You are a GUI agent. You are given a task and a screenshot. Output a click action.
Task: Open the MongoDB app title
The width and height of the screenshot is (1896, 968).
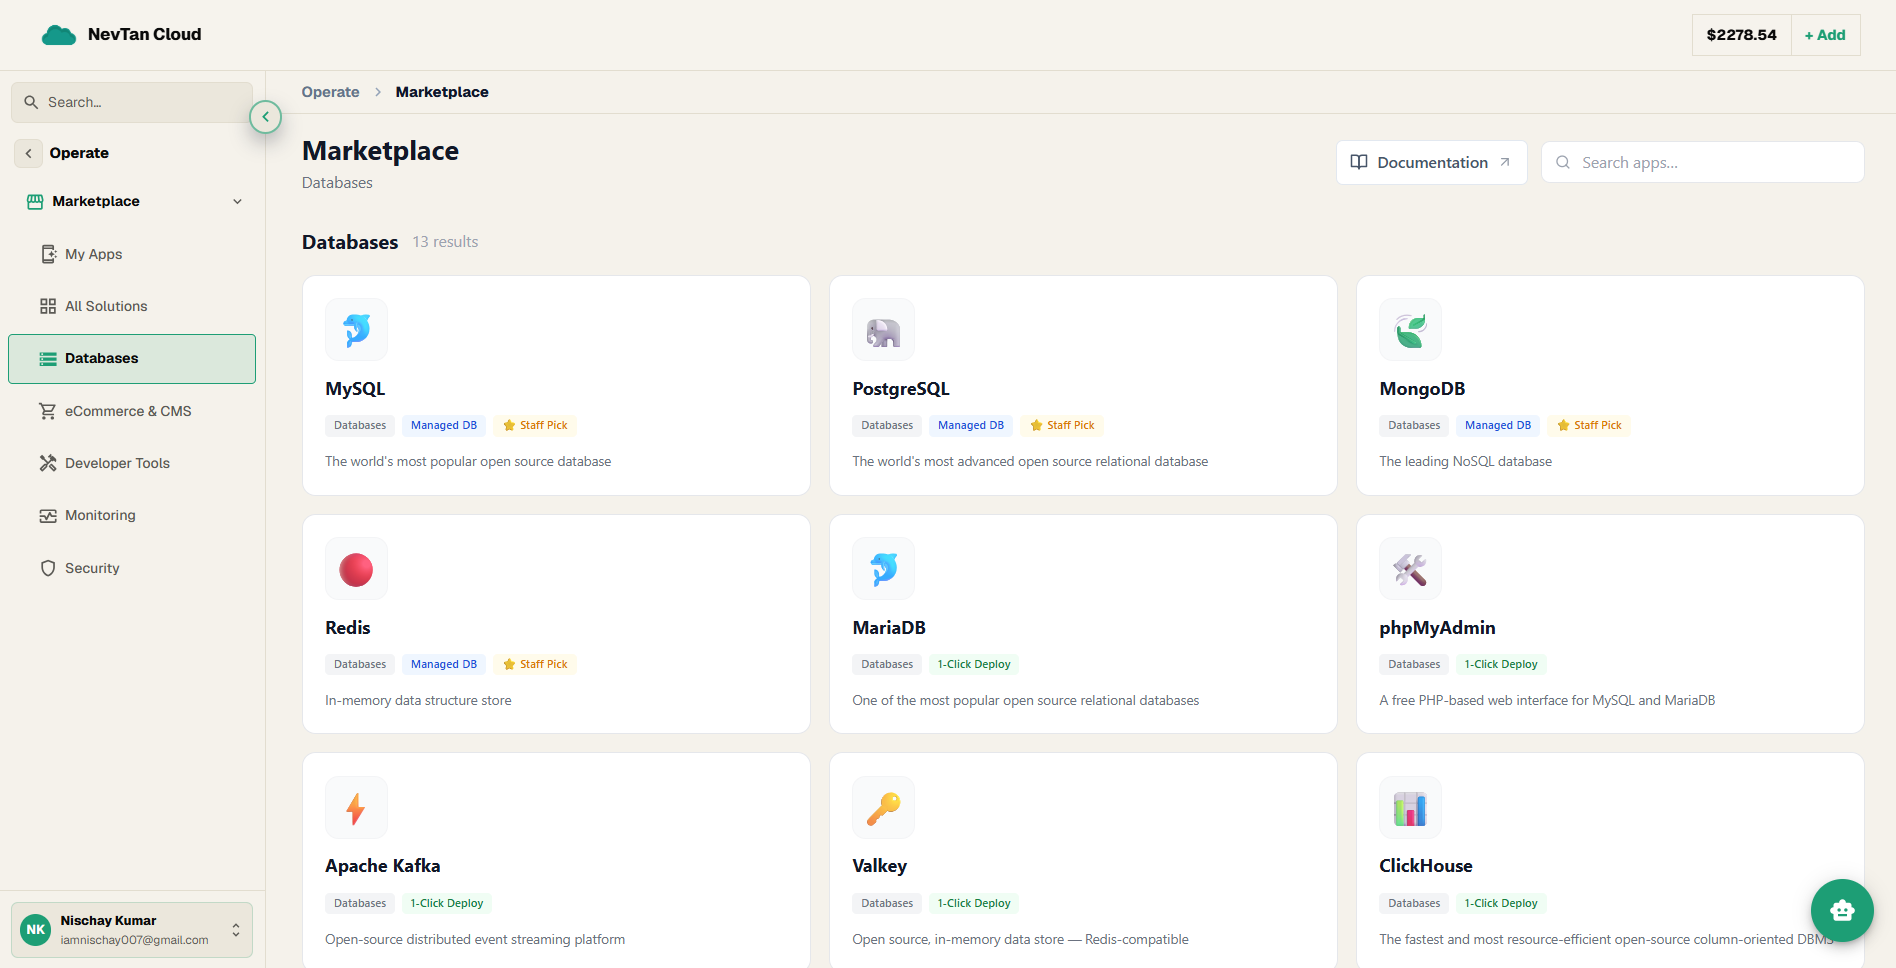click(x=1422, y=389)
